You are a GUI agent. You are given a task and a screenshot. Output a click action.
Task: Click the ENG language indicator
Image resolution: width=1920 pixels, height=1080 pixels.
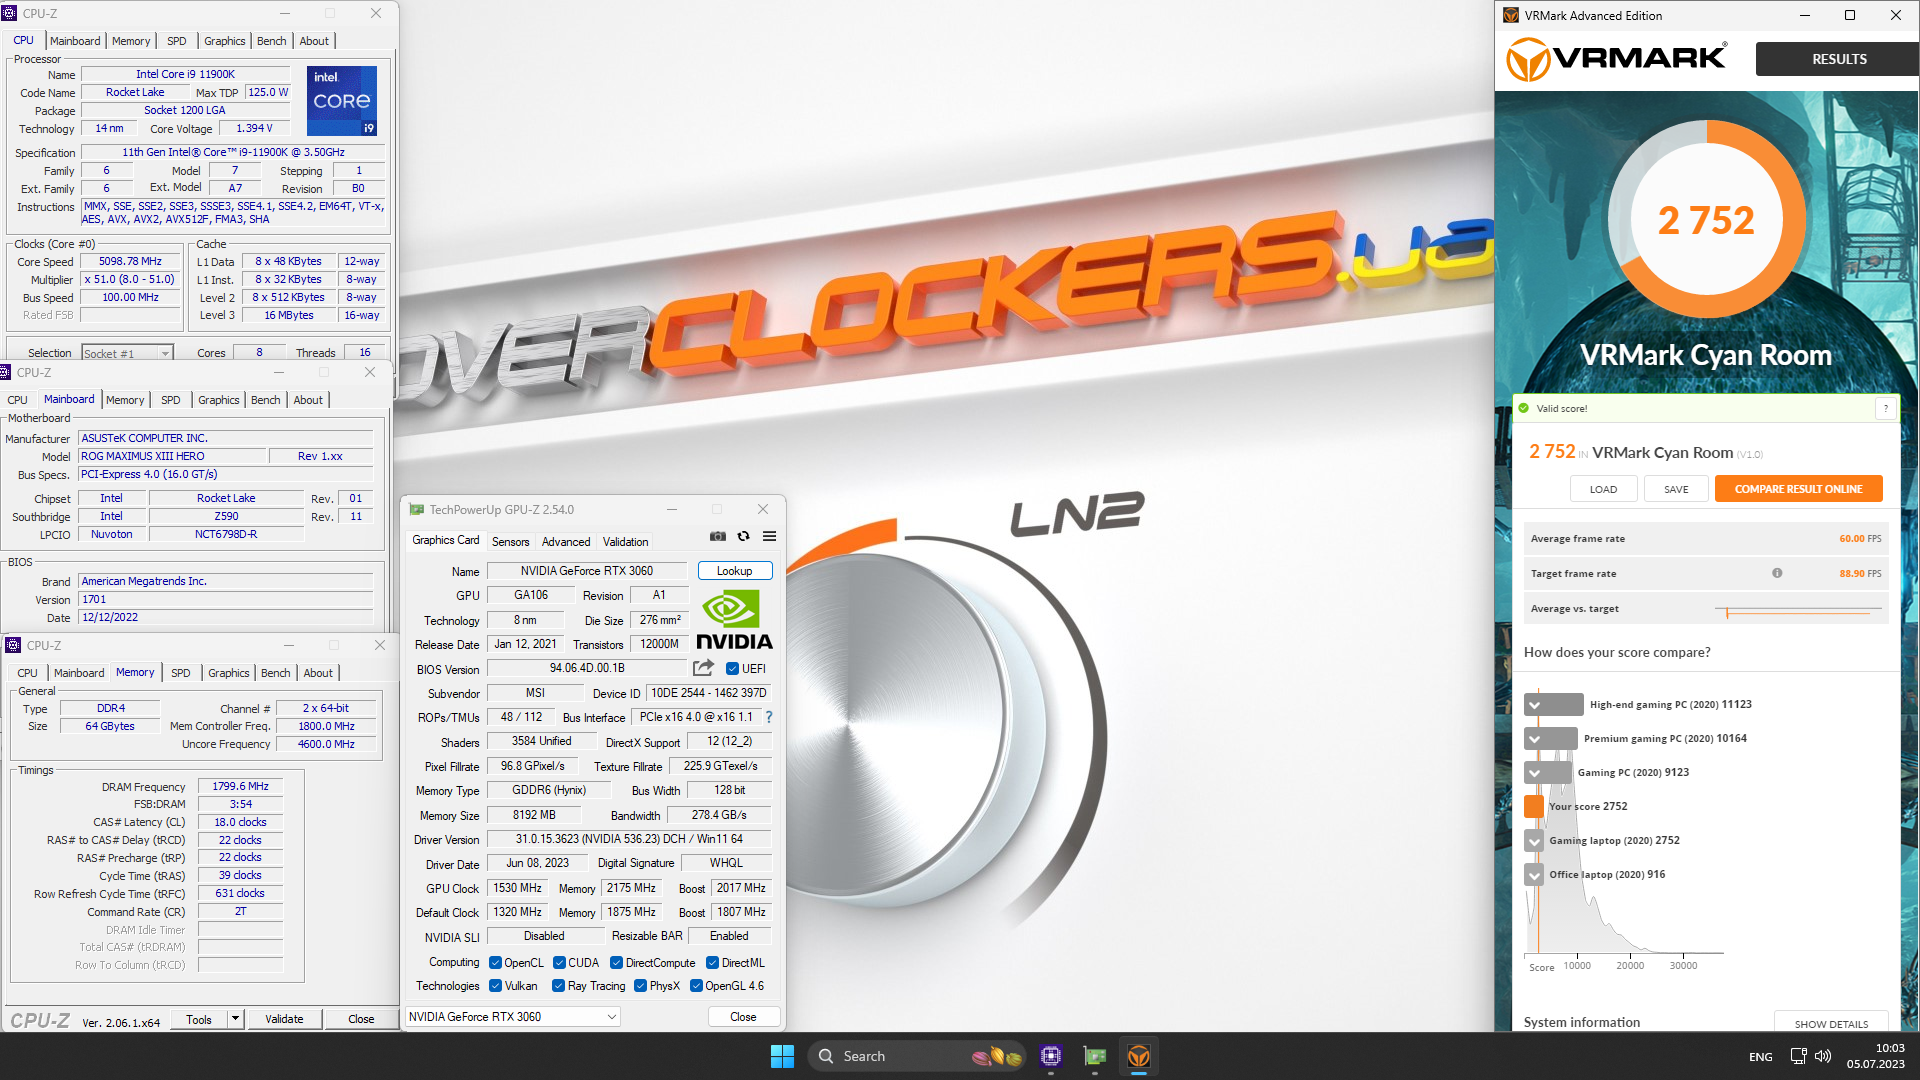point(1760,1056)
